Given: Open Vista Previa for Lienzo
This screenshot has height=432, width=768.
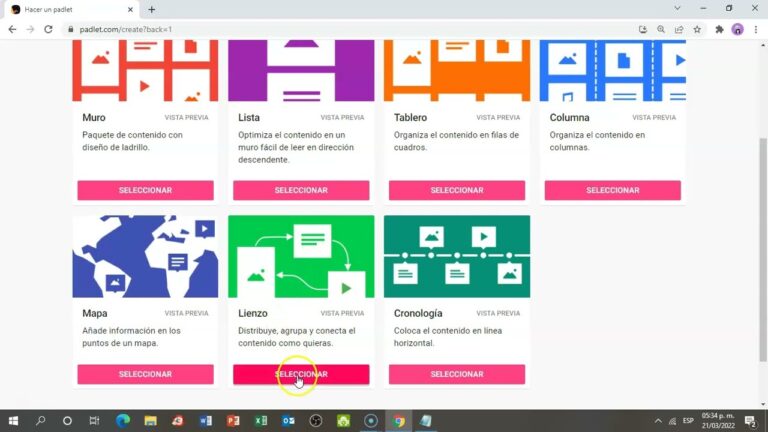Looking at the screenshot, I should point(342,313).
